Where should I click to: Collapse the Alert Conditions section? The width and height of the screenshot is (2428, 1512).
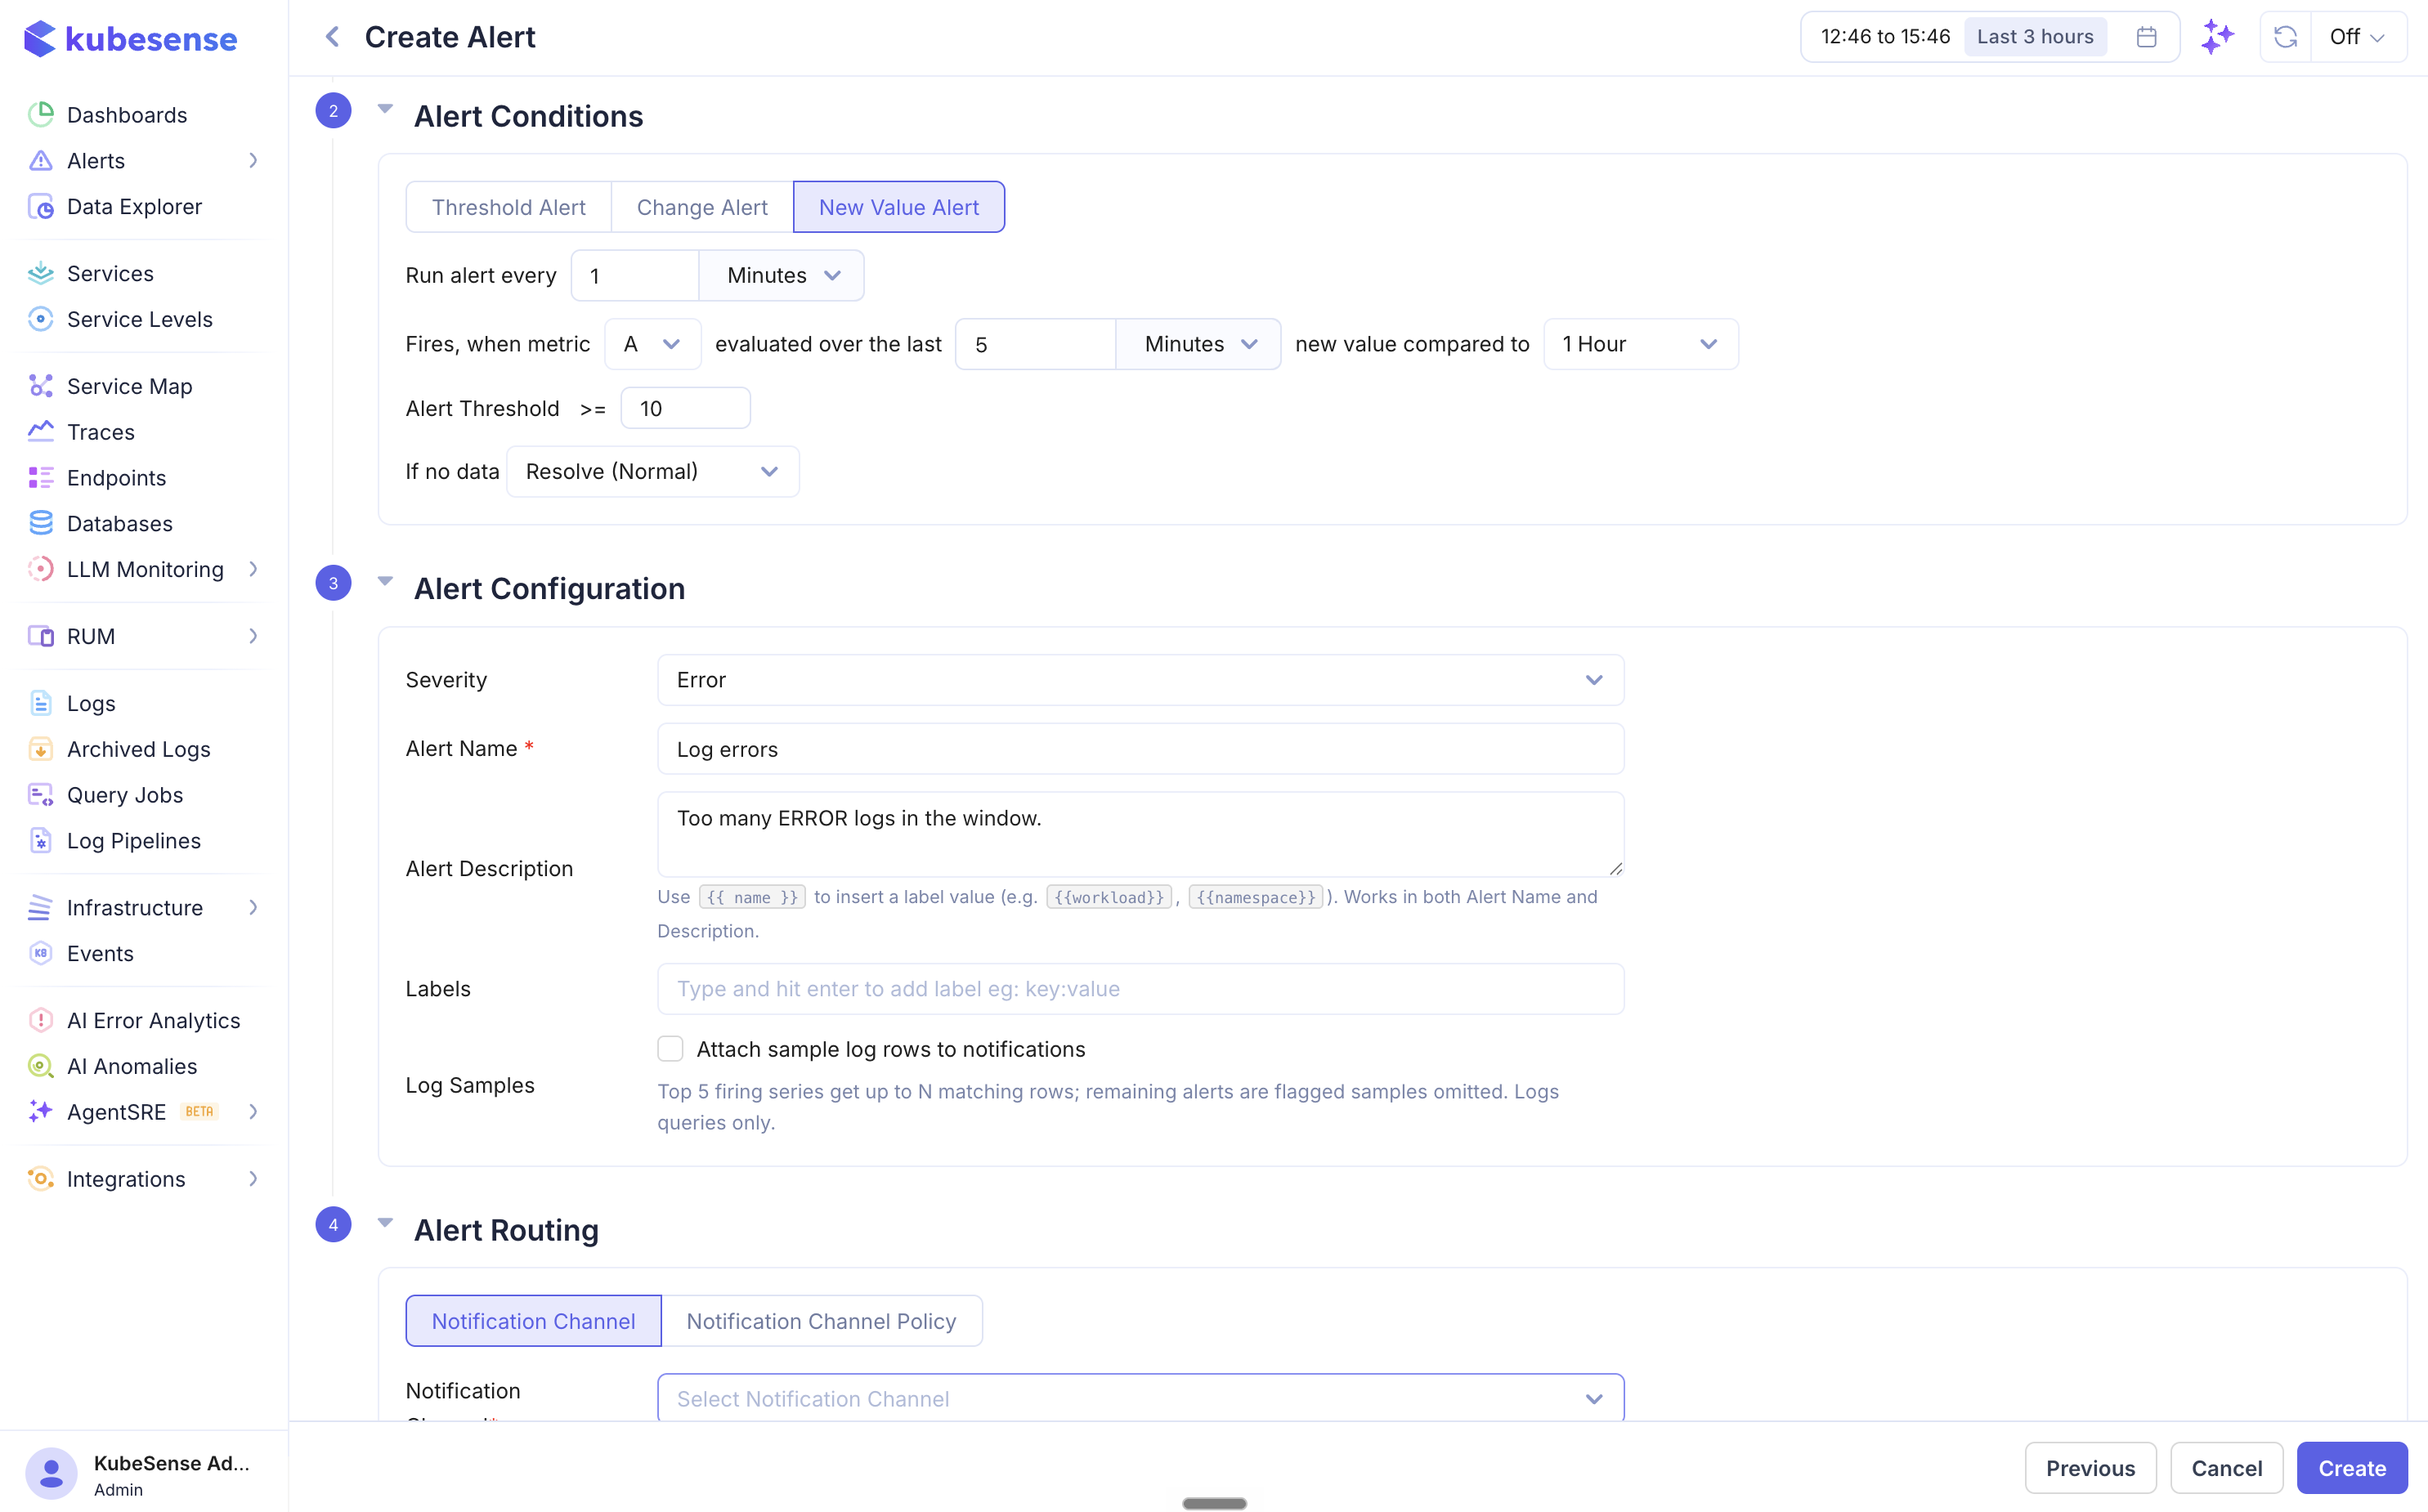(385, 109)
